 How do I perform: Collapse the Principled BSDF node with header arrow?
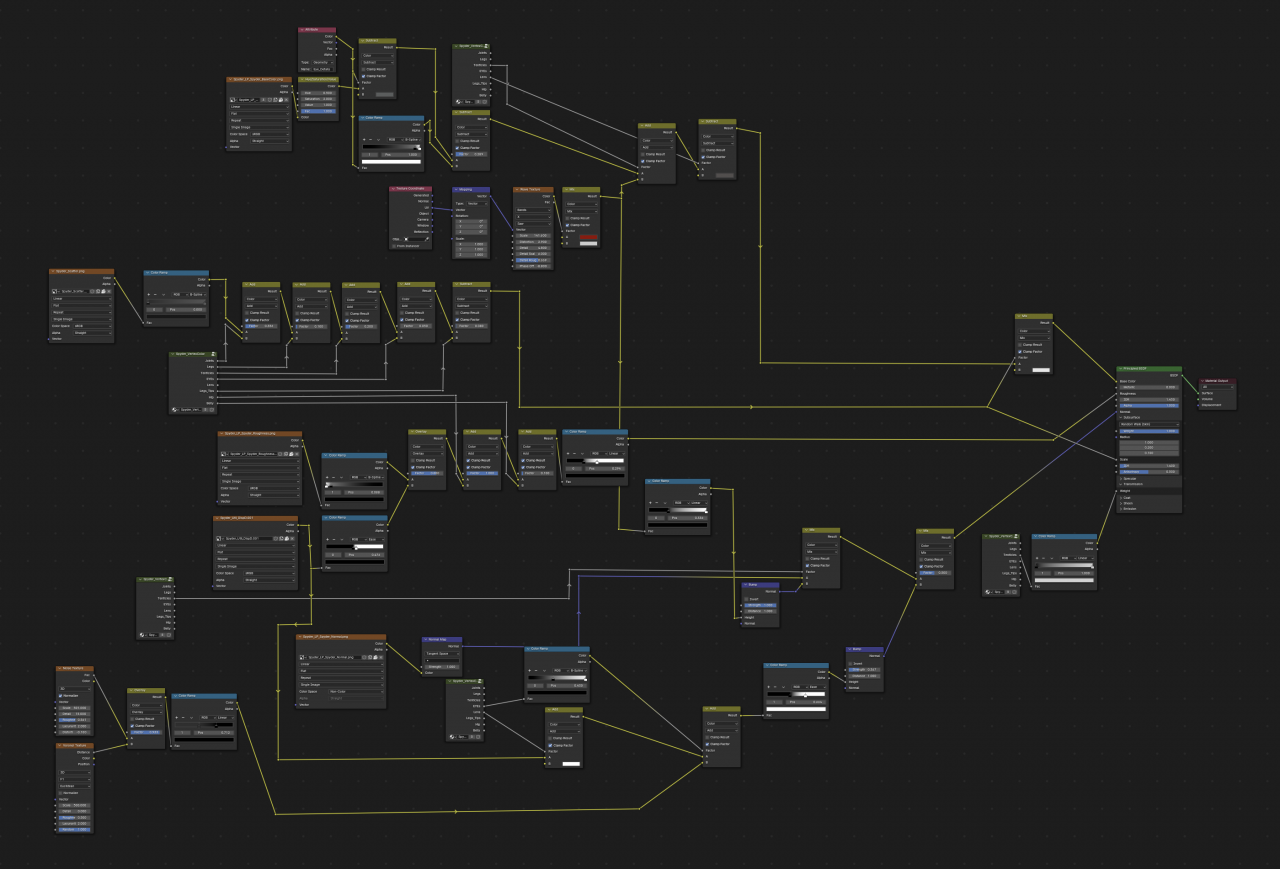coord(1121,369)
